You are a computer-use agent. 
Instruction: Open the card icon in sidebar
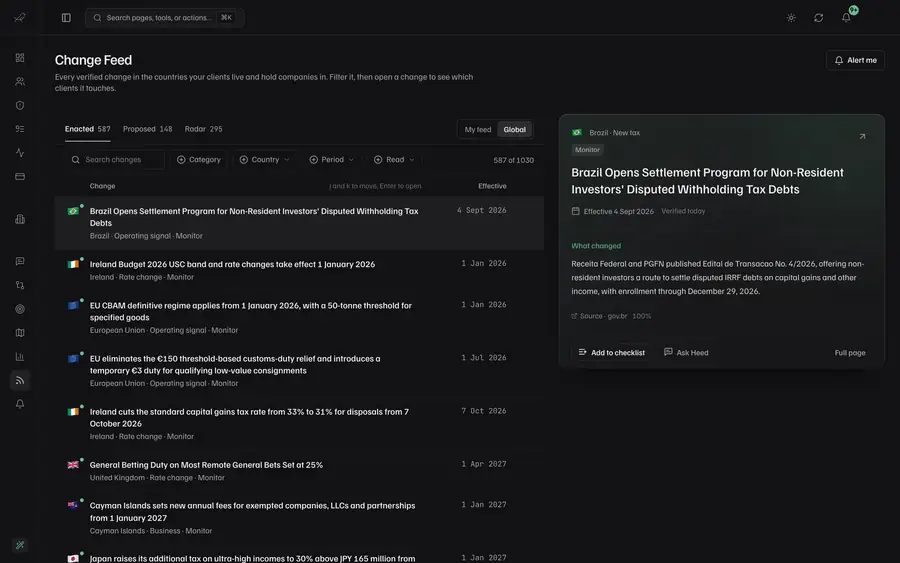[x=20, y=177]
